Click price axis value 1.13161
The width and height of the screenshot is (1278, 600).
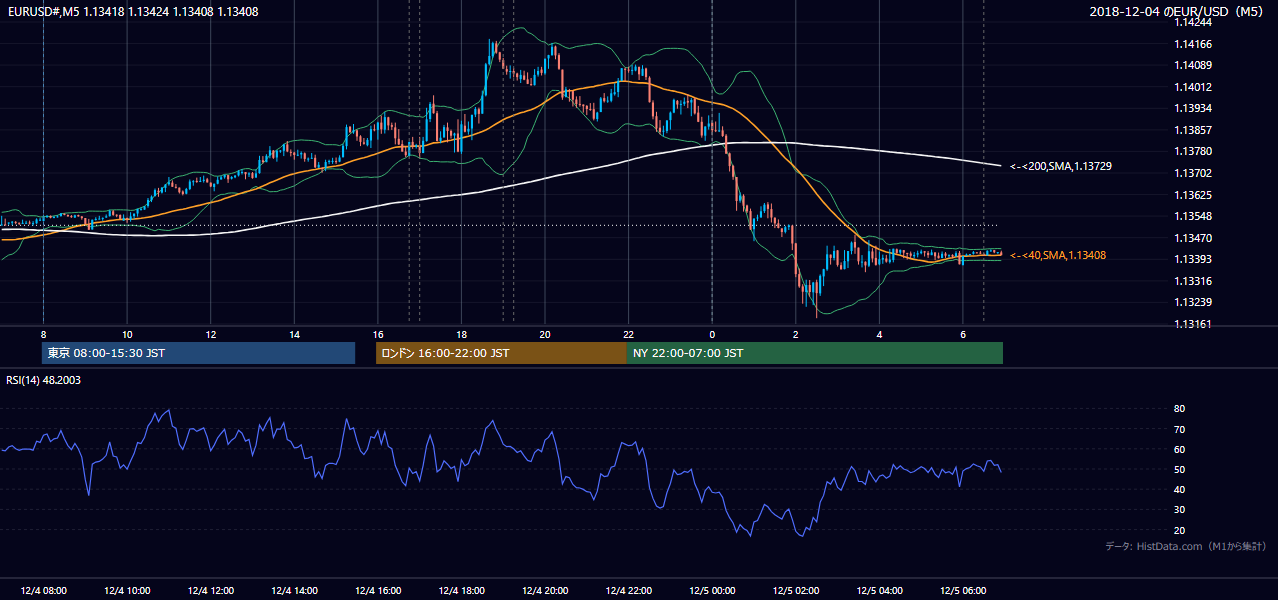(1192, 324)
